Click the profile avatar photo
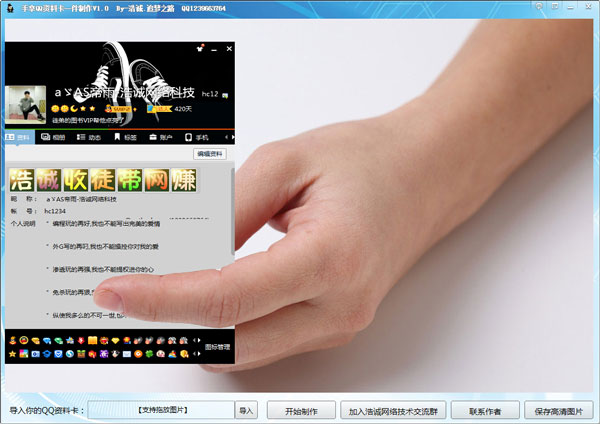 pyautogui.click(x=25, y=106)
